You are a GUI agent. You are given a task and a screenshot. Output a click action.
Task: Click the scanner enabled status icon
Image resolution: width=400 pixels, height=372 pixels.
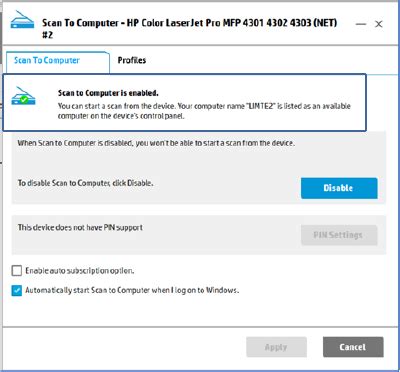pos(23,96)
